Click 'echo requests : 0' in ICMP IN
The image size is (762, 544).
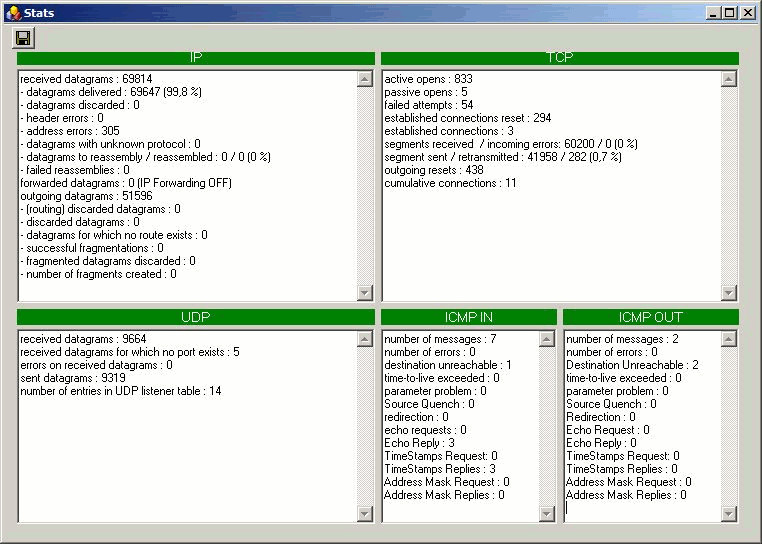(x=425, y=430)
